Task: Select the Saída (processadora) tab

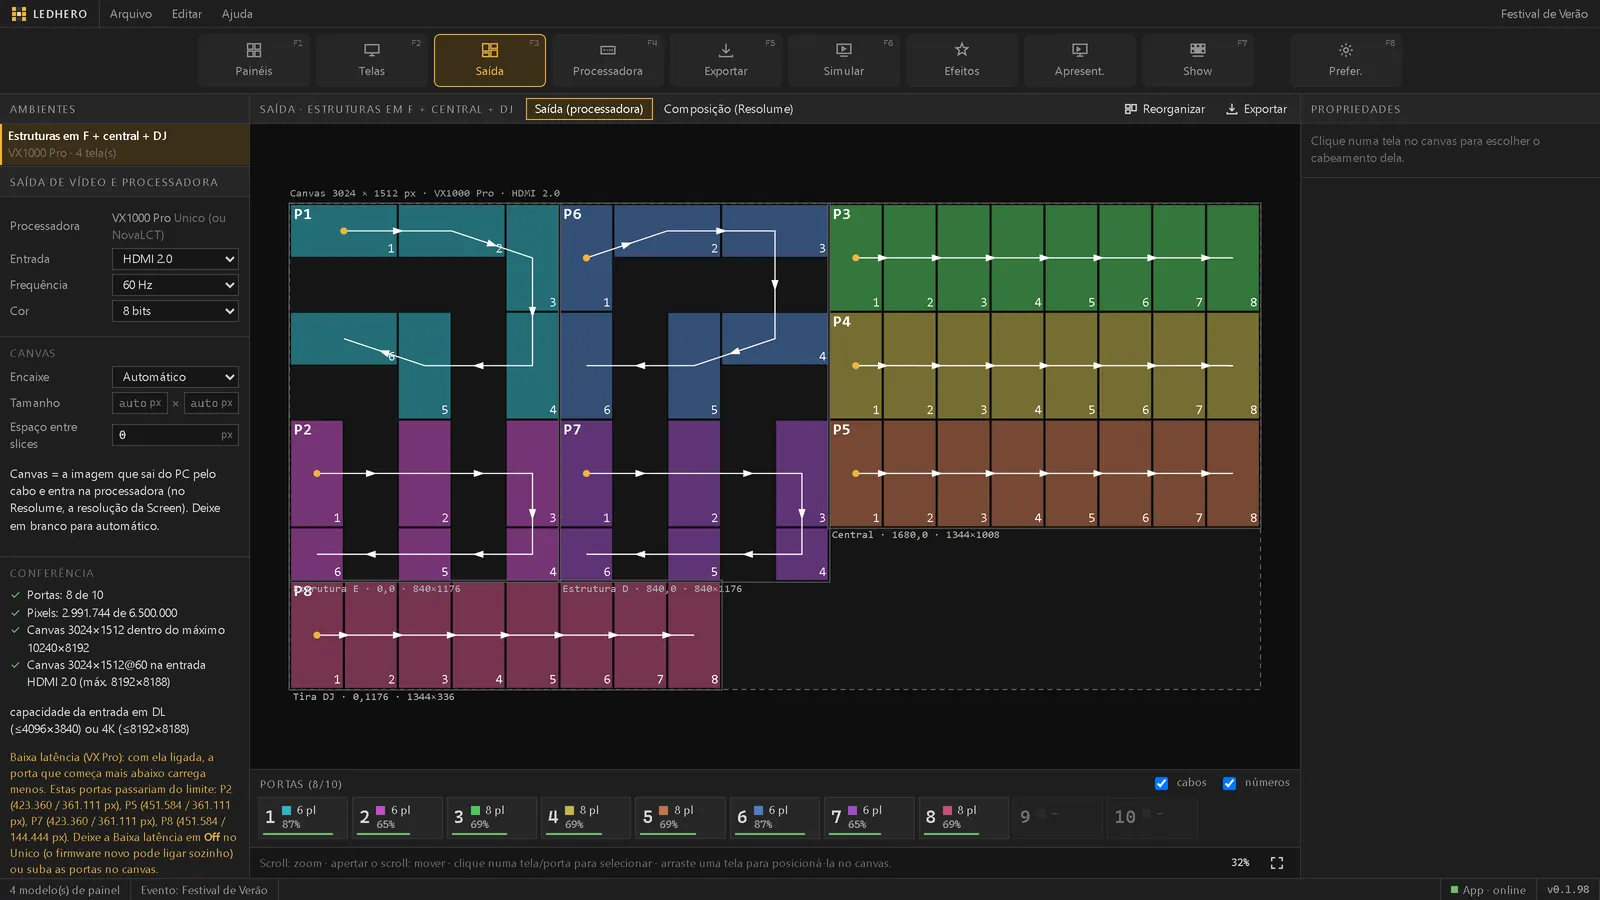Action: pos(589,109)
